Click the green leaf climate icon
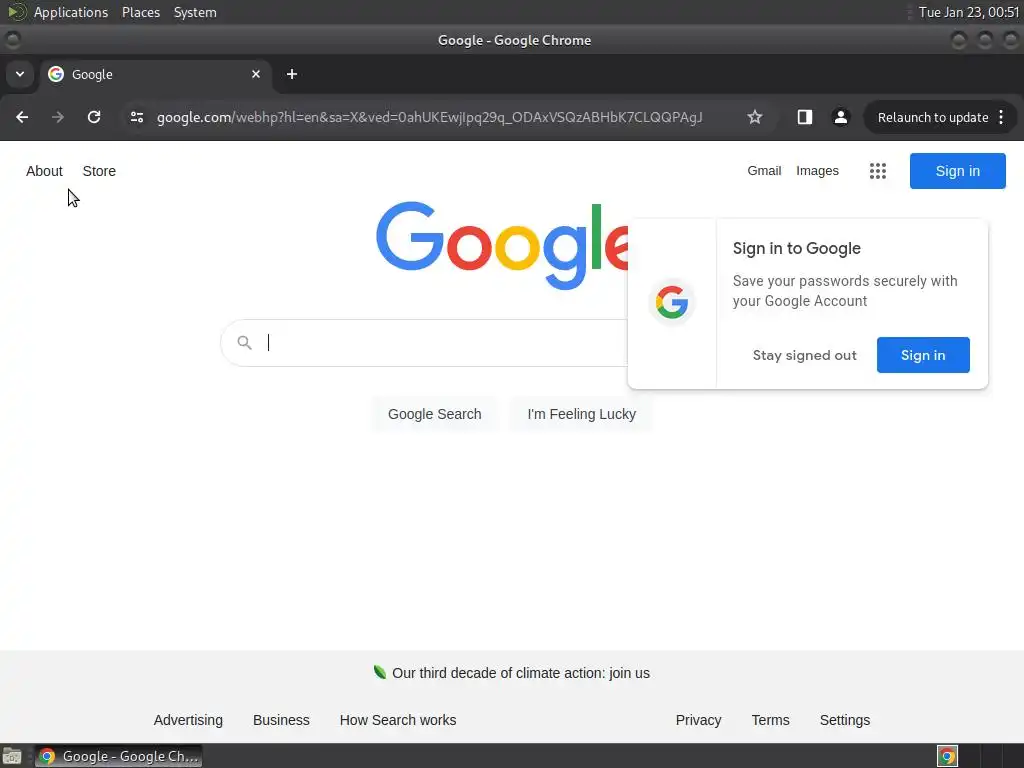The width and height of the screenshot is (1024, 768). click(x=379, y=672)
